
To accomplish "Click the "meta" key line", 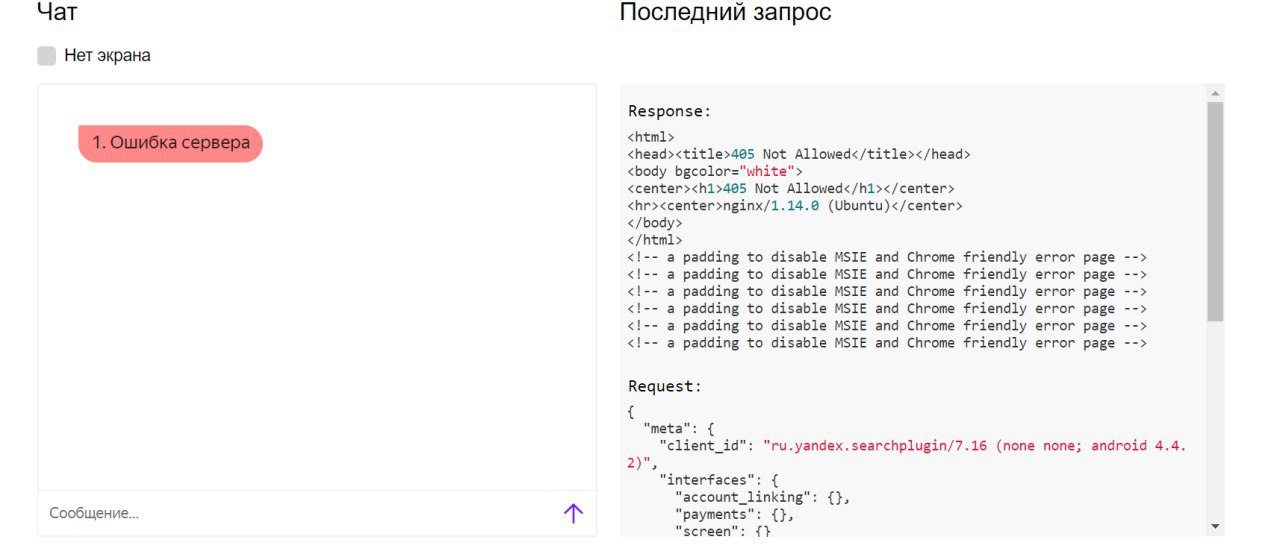I will 681,428.
